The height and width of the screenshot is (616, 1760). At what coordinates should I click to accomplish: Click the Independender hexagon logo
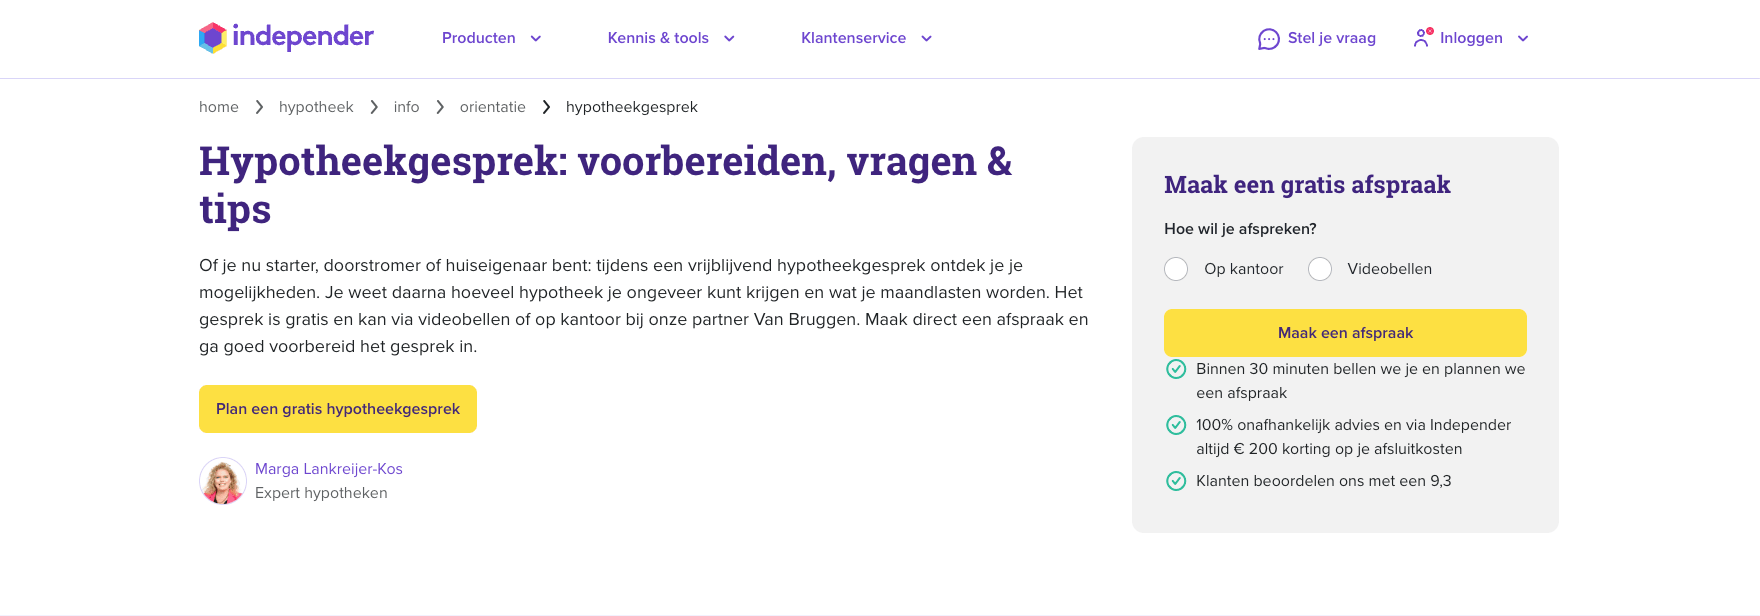212,38
